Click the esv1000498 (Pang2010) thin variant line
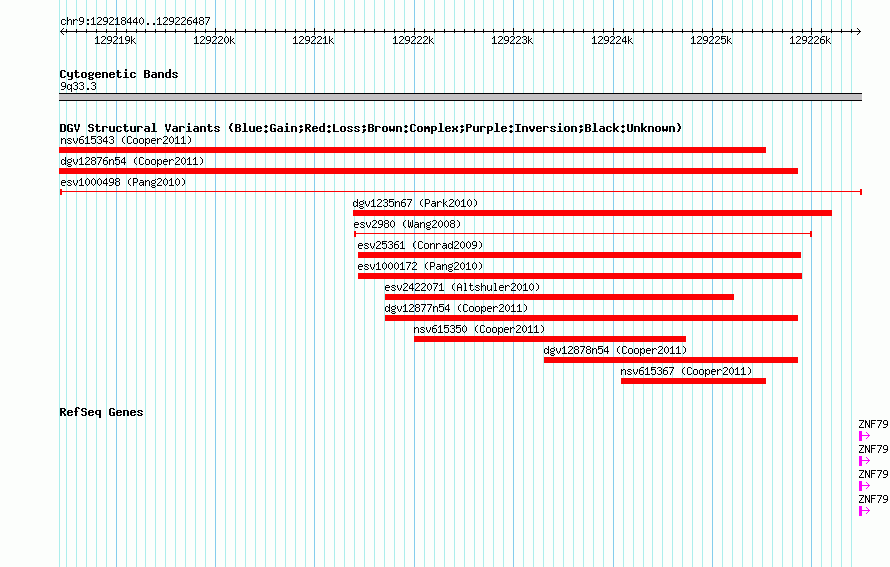890x567 pixels. click(x=461, y=192)
